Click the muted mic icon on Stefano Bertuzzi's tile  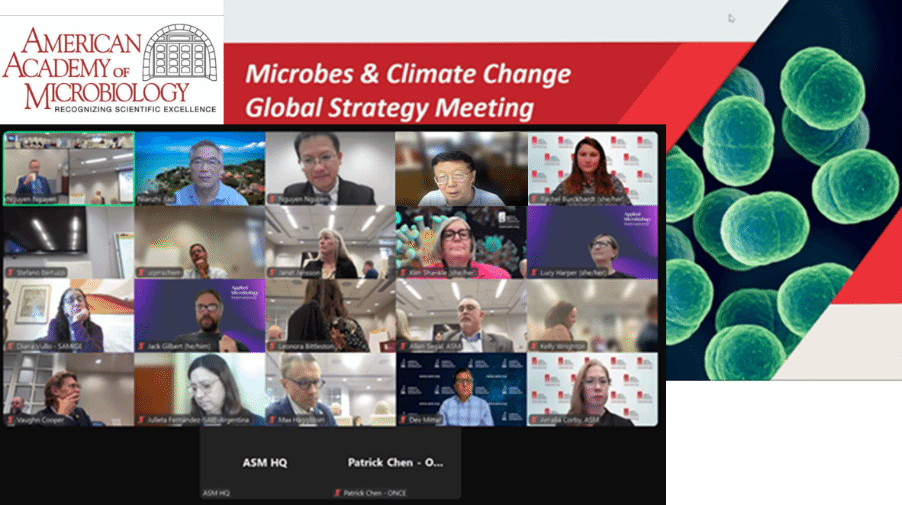pos(10,273)
